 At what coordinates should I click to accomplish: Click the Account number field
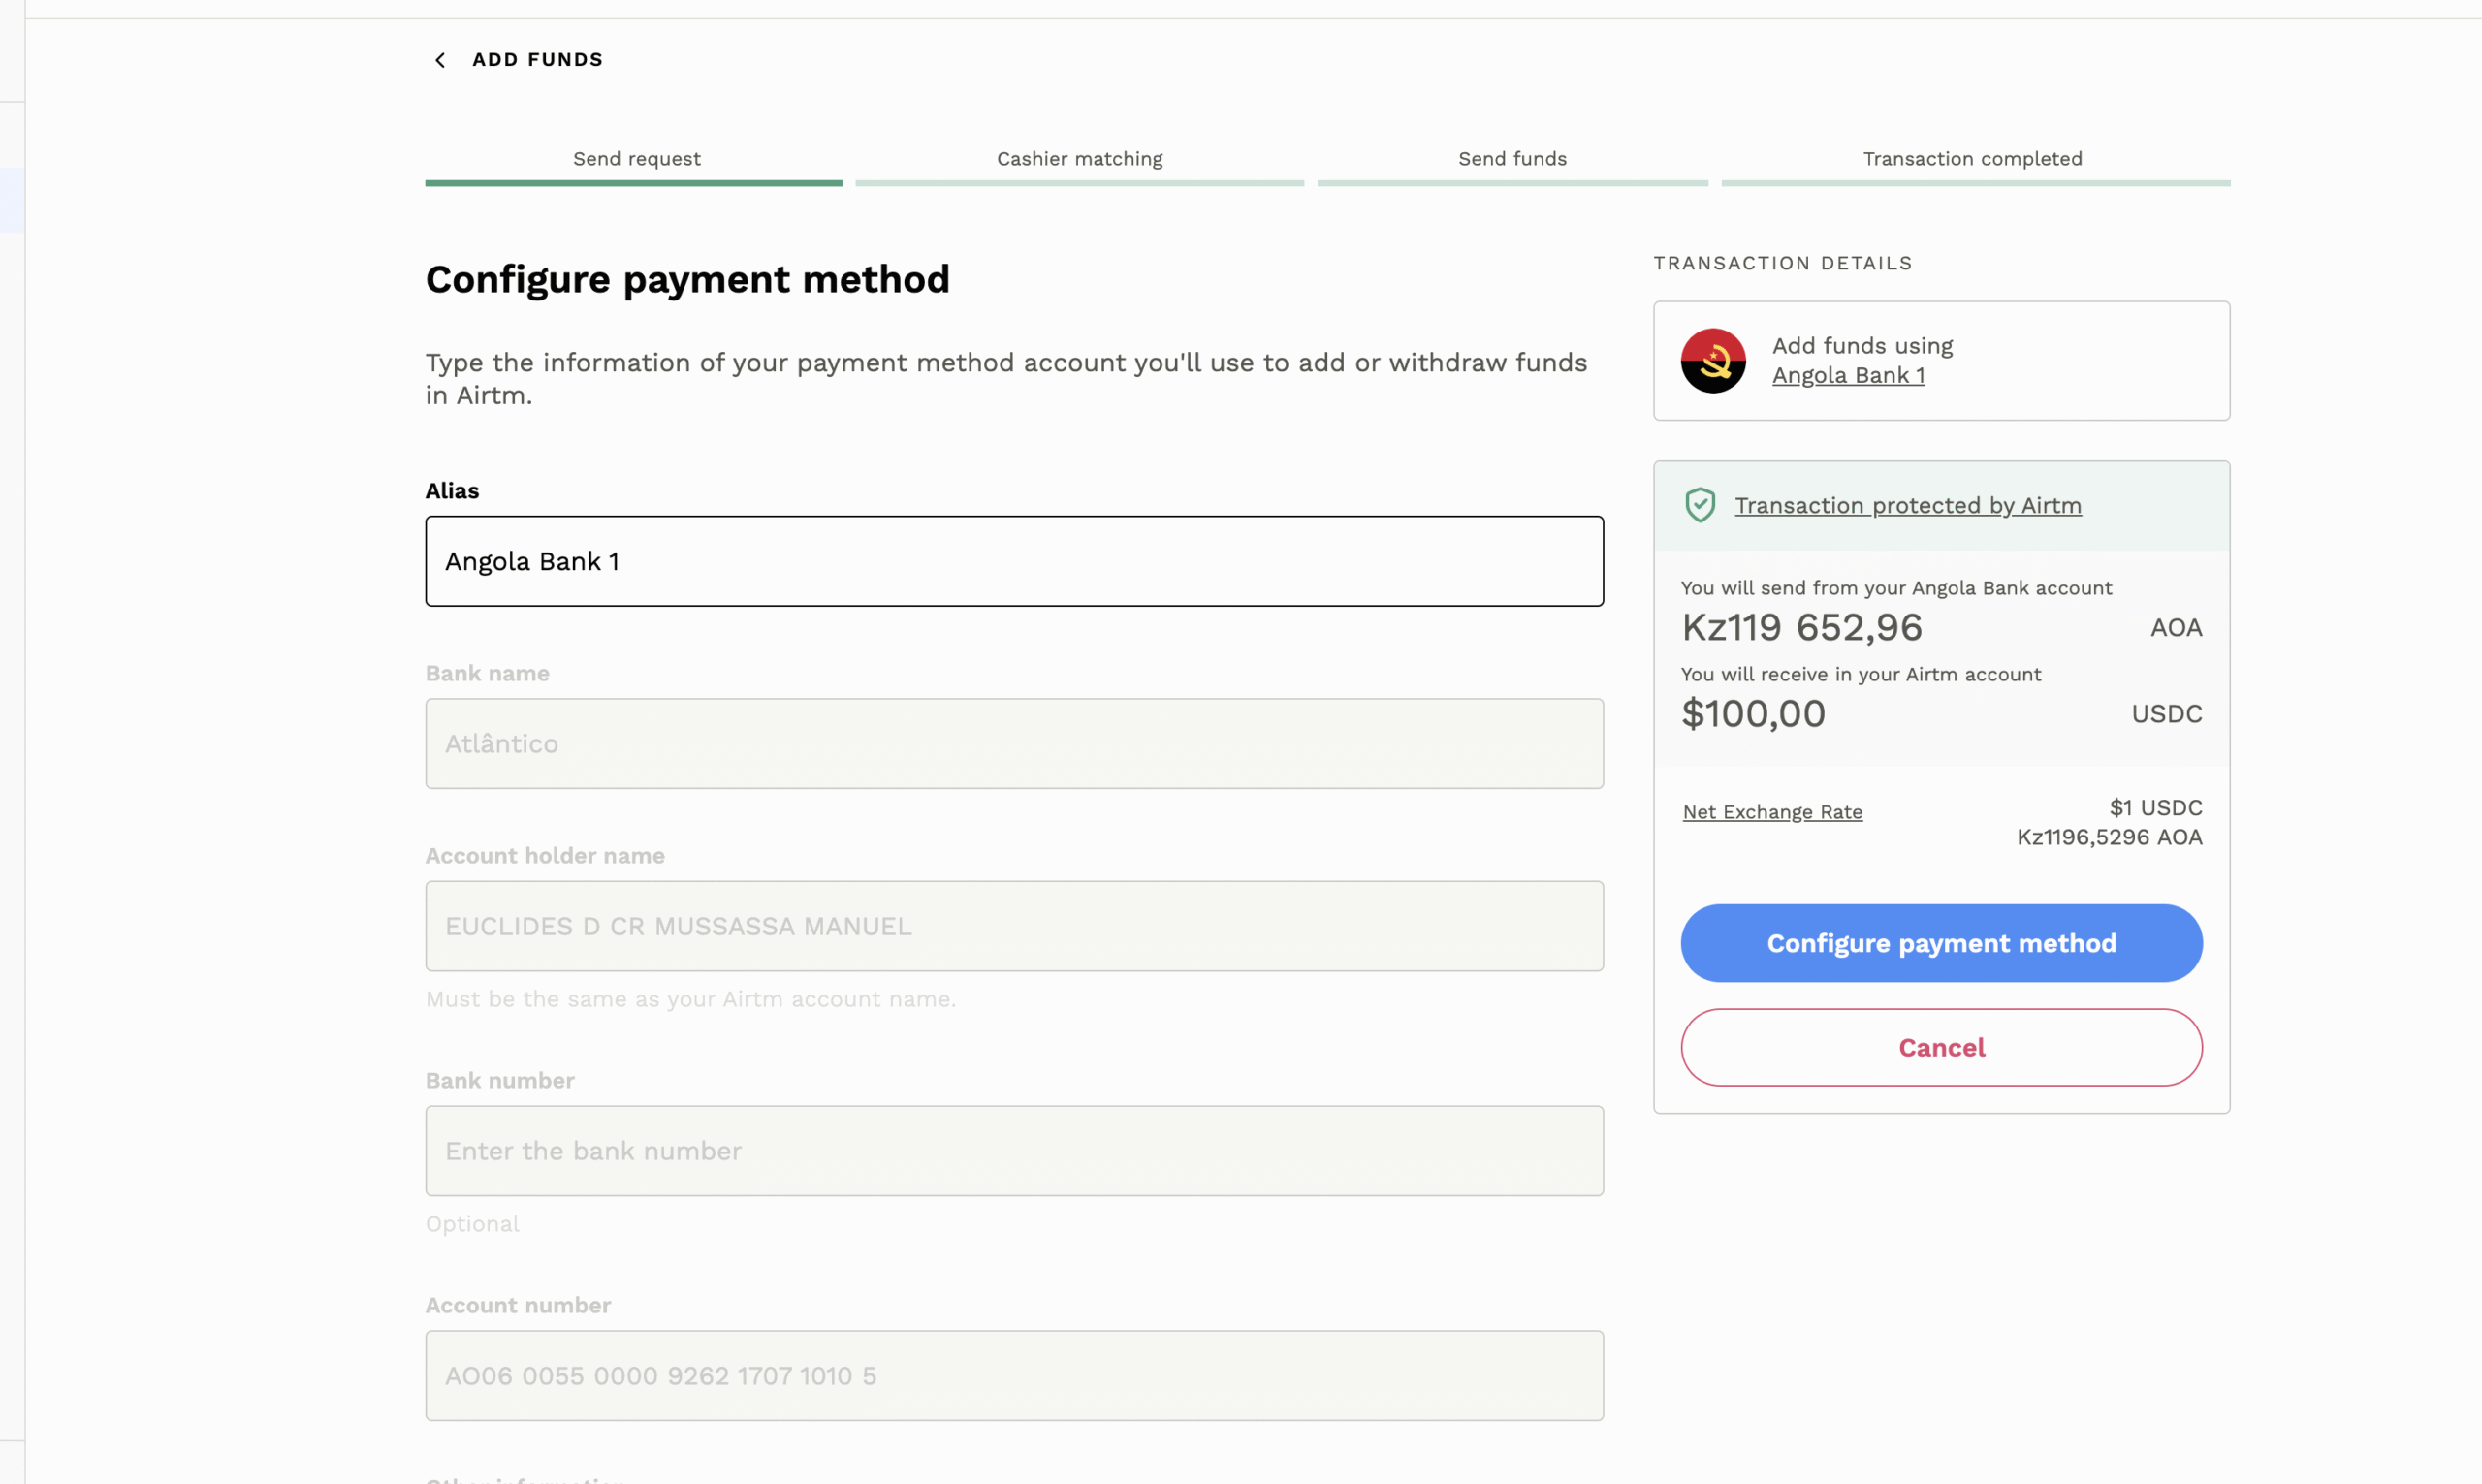point(1014,1375)
